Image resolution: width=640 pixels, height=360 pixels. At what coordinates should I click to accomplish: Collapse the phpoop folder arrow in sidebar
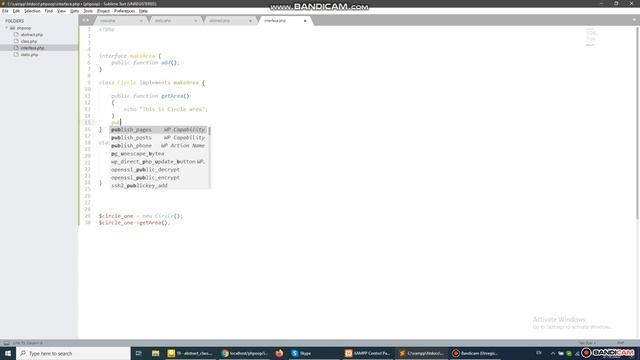(7, 28)
